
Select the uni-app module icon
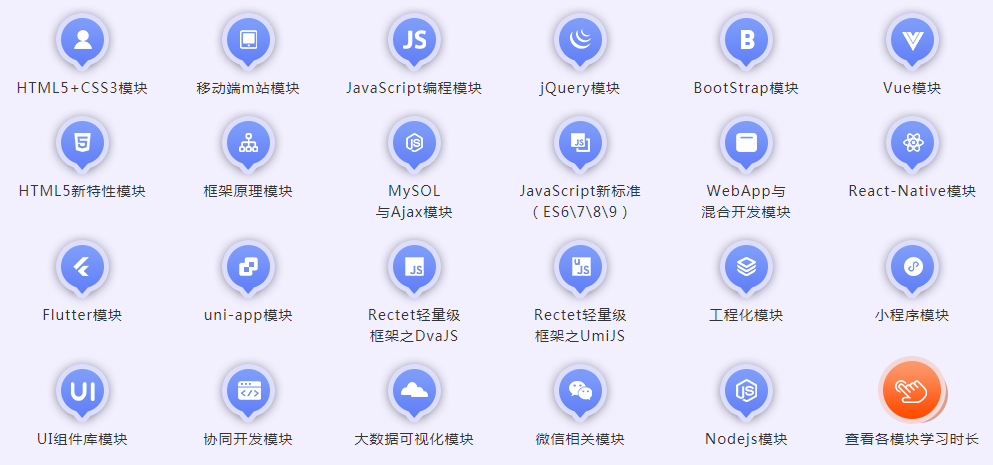point(248,268)
